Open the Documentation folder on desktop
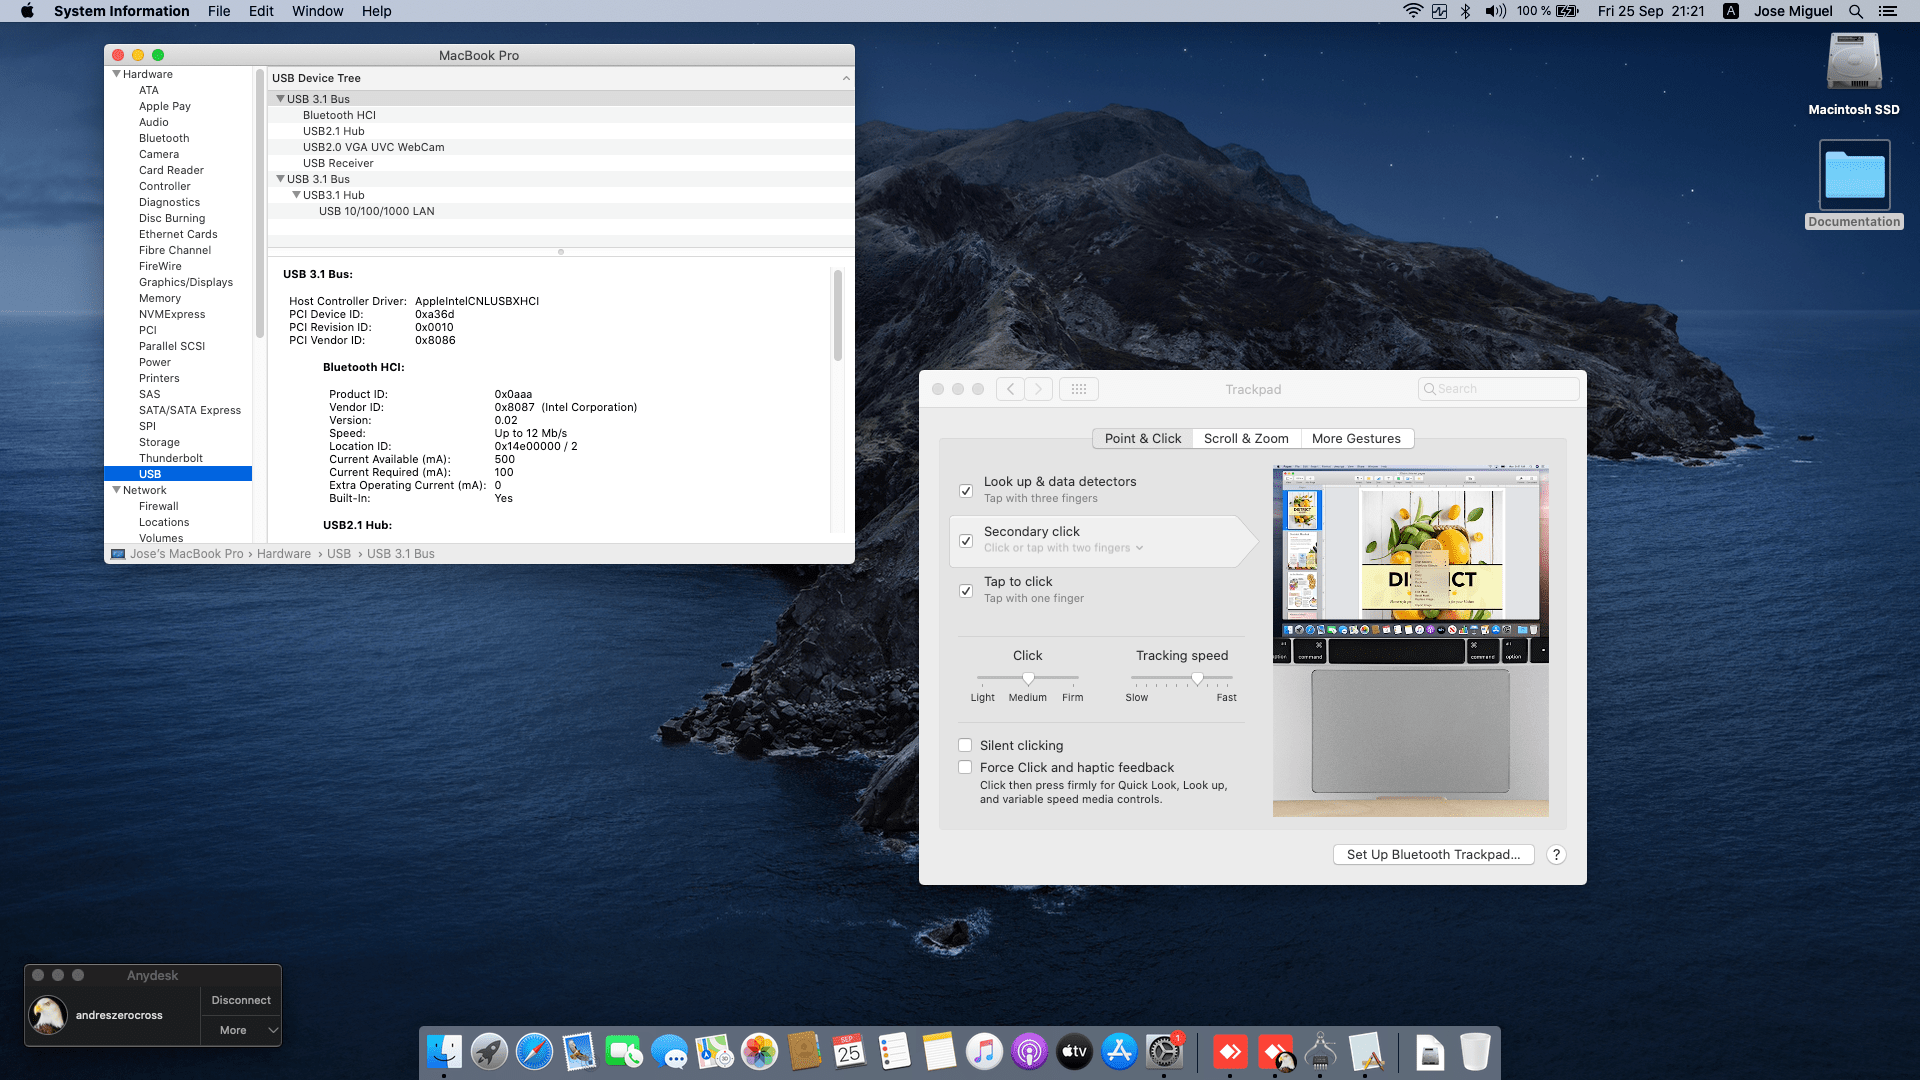 coord(1854,177)
